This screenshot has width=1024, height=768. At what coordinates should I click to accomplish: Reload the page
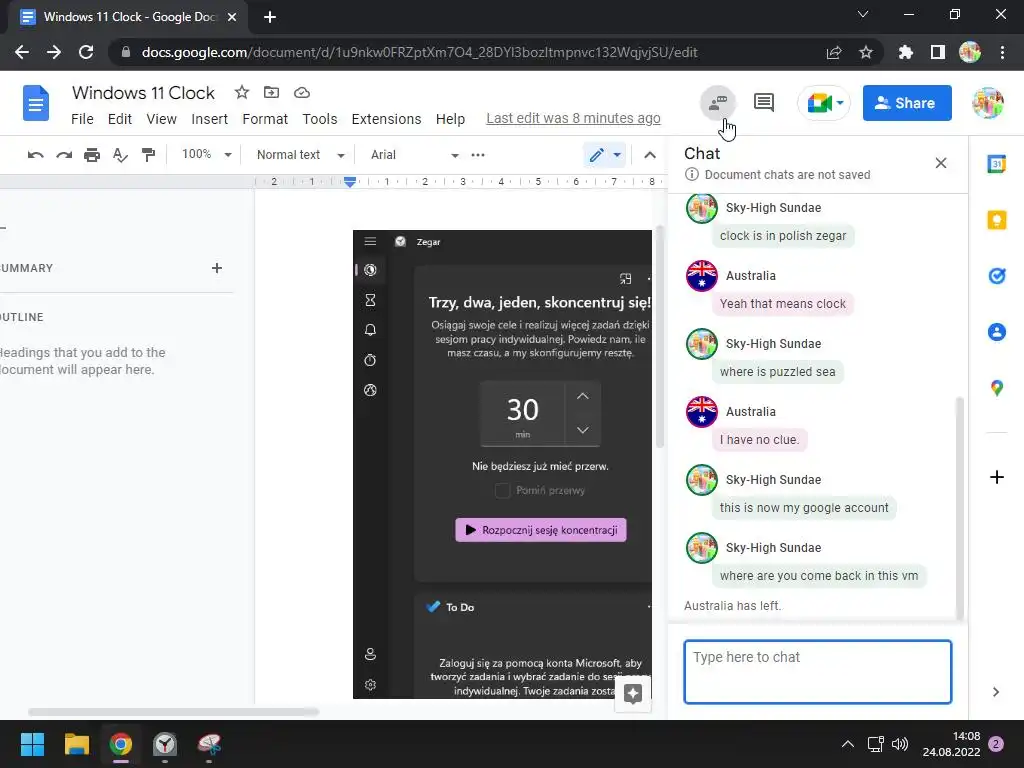tap(86, 52)
